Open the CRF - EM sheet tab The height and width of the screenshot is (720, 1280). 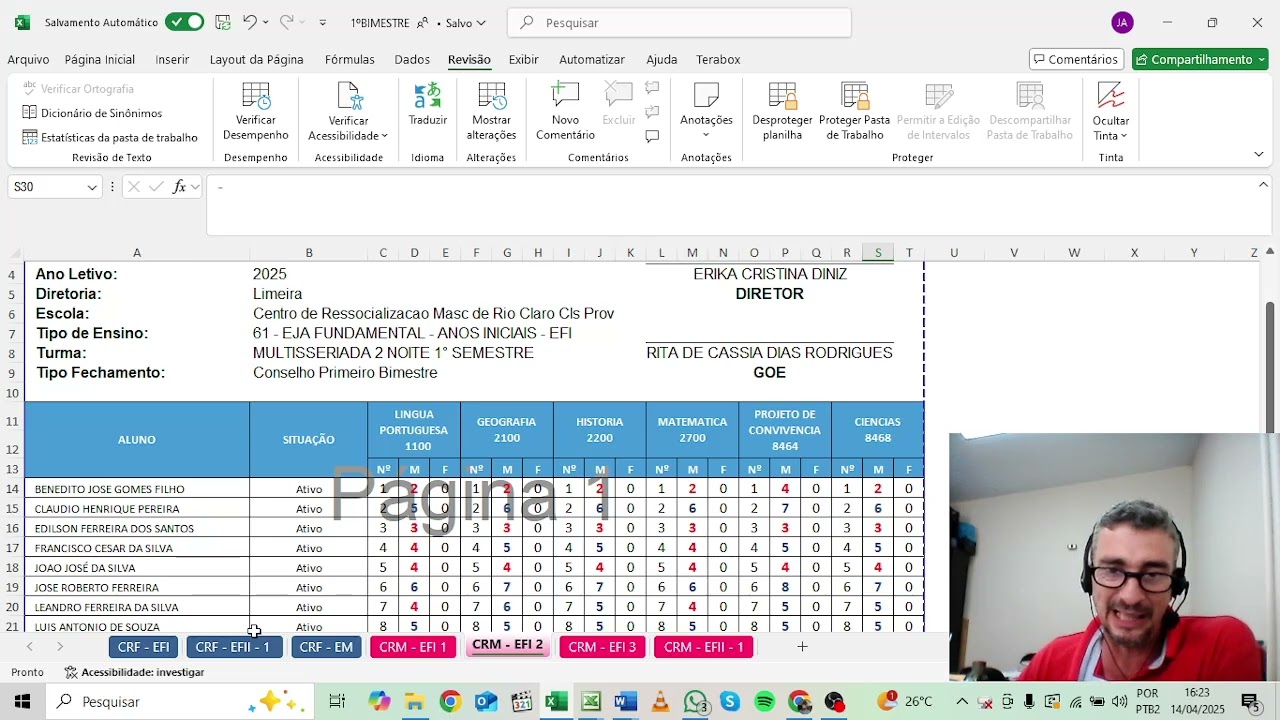click(326, 647)
